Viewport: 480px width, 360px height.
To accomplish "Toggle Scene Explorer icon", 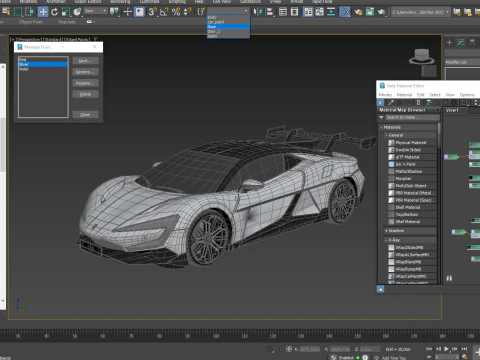I will click(x=283, y=12).
